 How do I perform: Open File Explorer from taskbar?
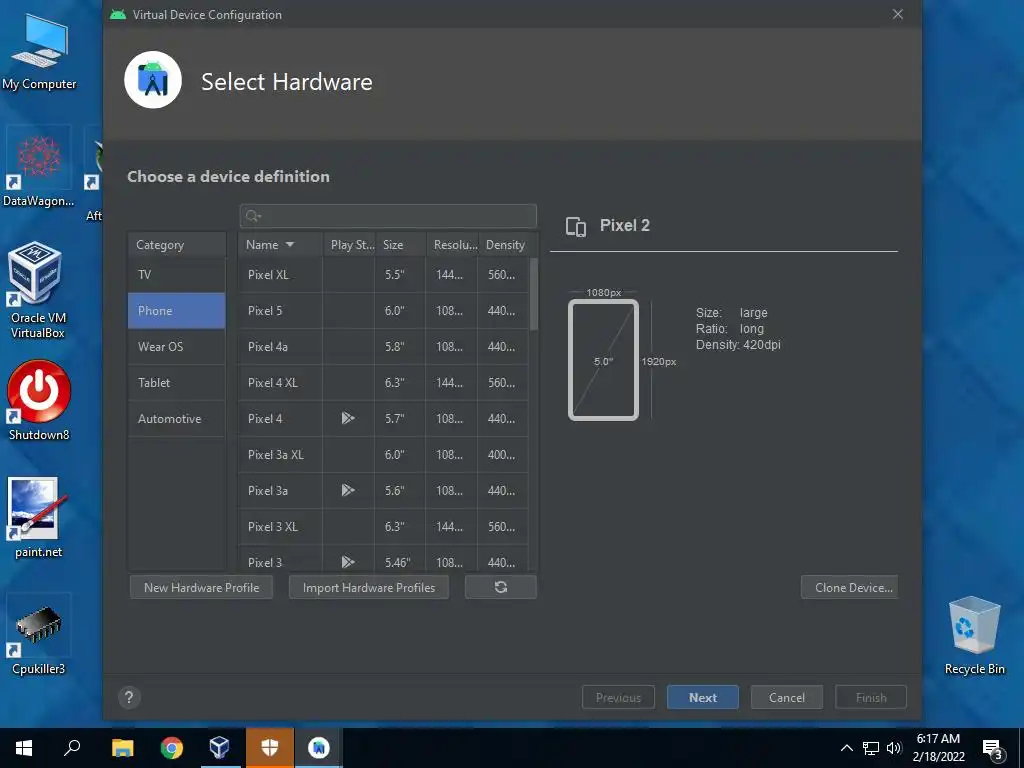click(122, 748)
